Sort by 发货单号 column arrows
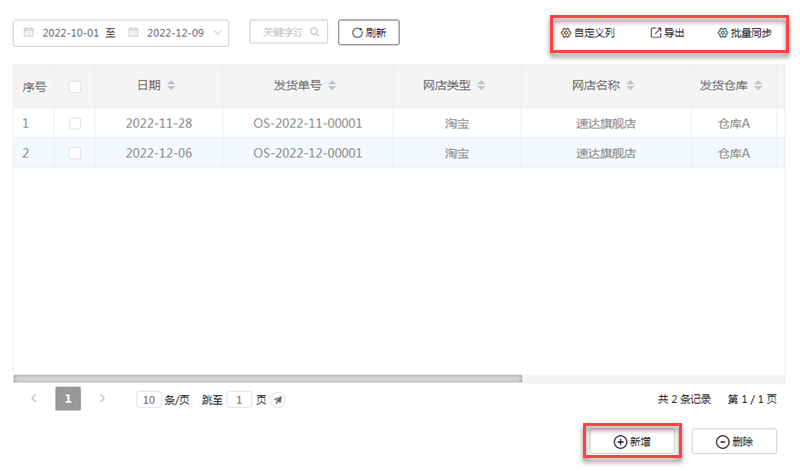This screenshot has height=471, width=800. tap(332, 86)
